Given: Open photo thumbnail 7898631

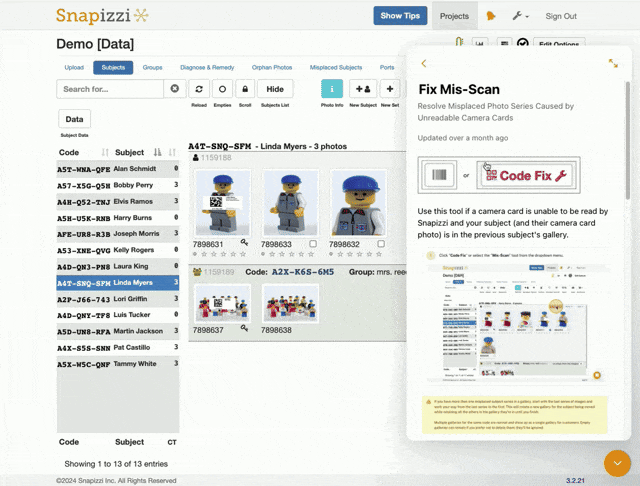Looking at the screenshot, I should [x=222, y=203].
